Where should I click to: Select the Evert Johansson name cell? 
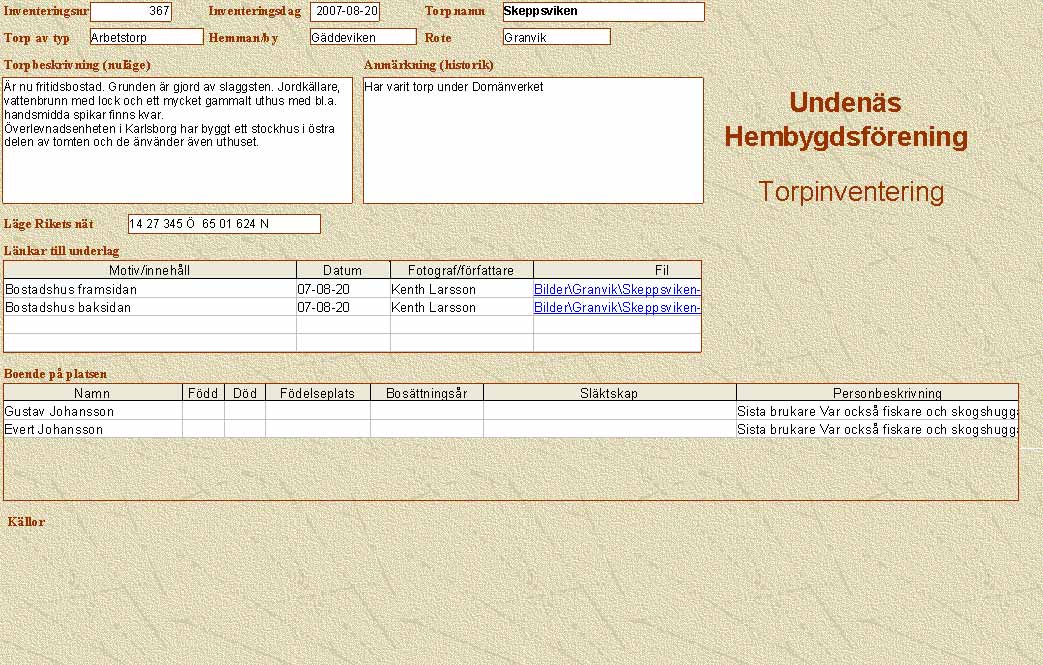click(x=93, y=429)
